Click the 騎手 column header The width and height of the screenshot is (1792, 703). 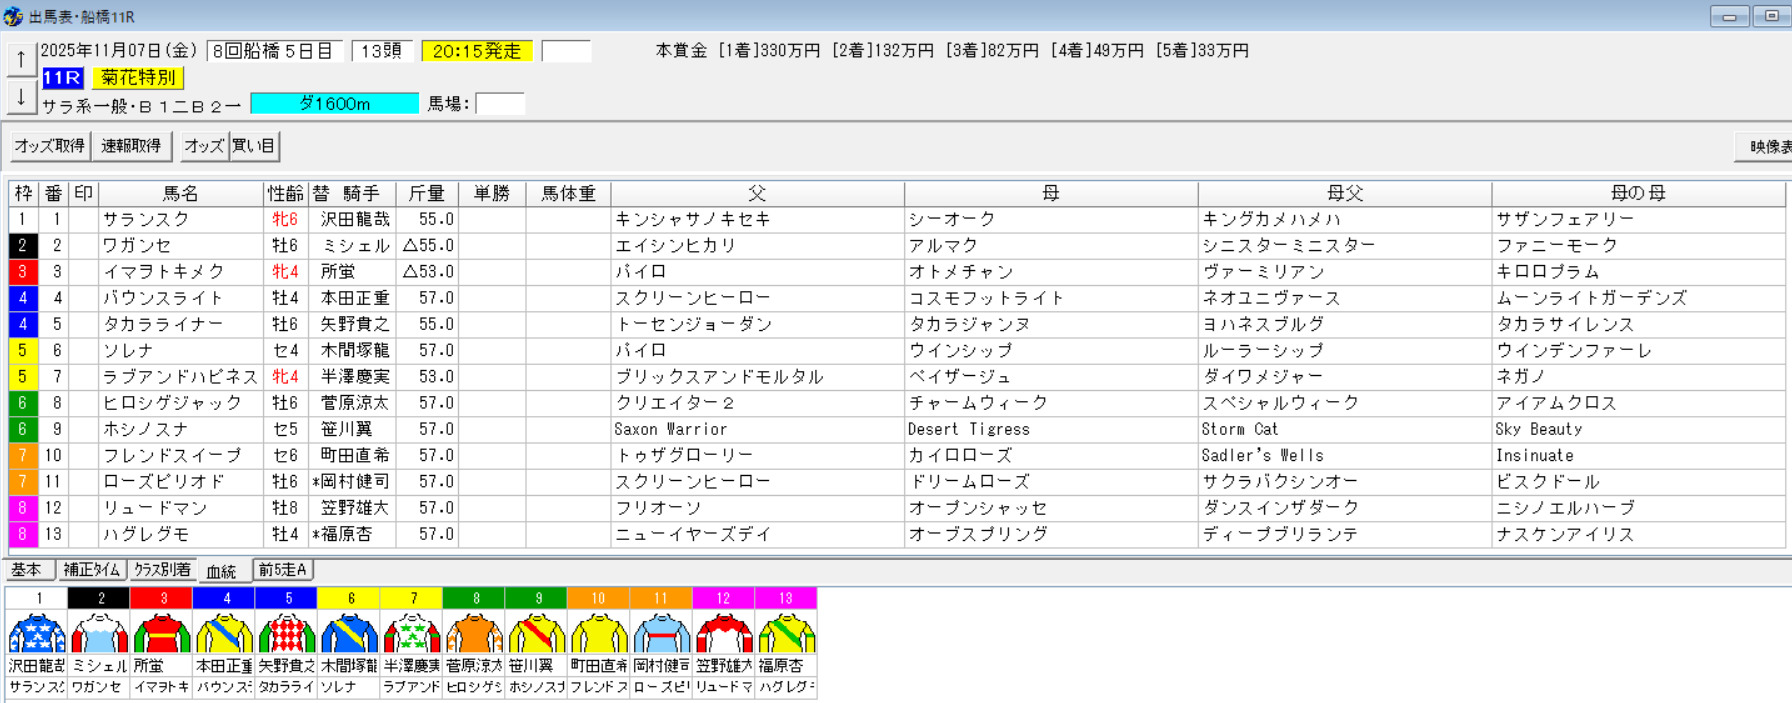pyautogui.click(x=361, y=194)
